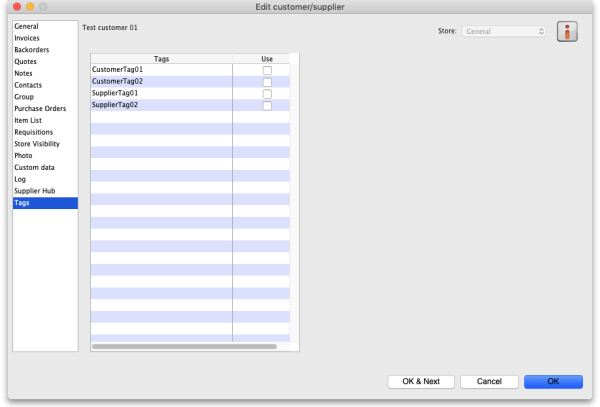
Task: Click the orange info icon
Action: (x=570, y=31)
